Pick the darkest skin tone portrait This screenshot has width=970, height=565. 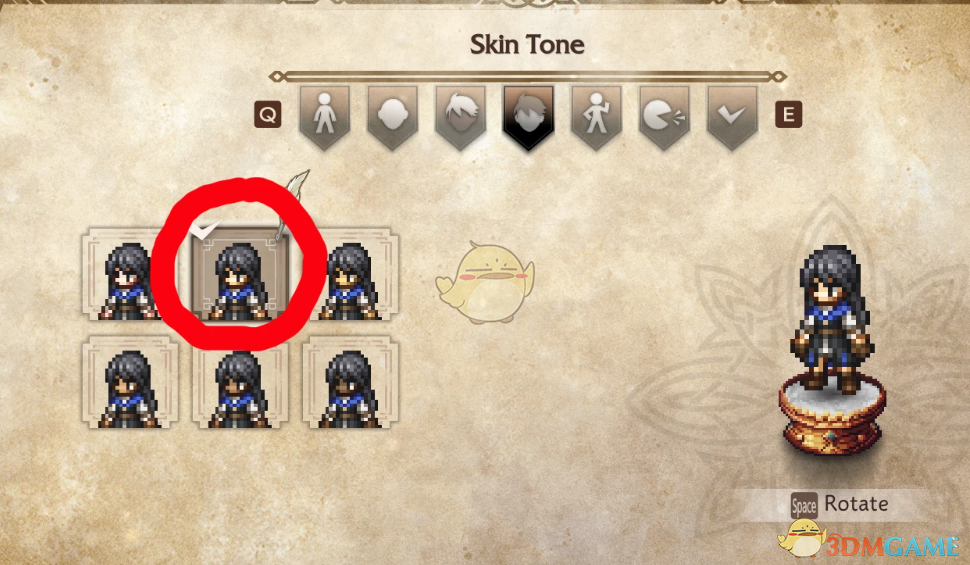click(351, 382)
